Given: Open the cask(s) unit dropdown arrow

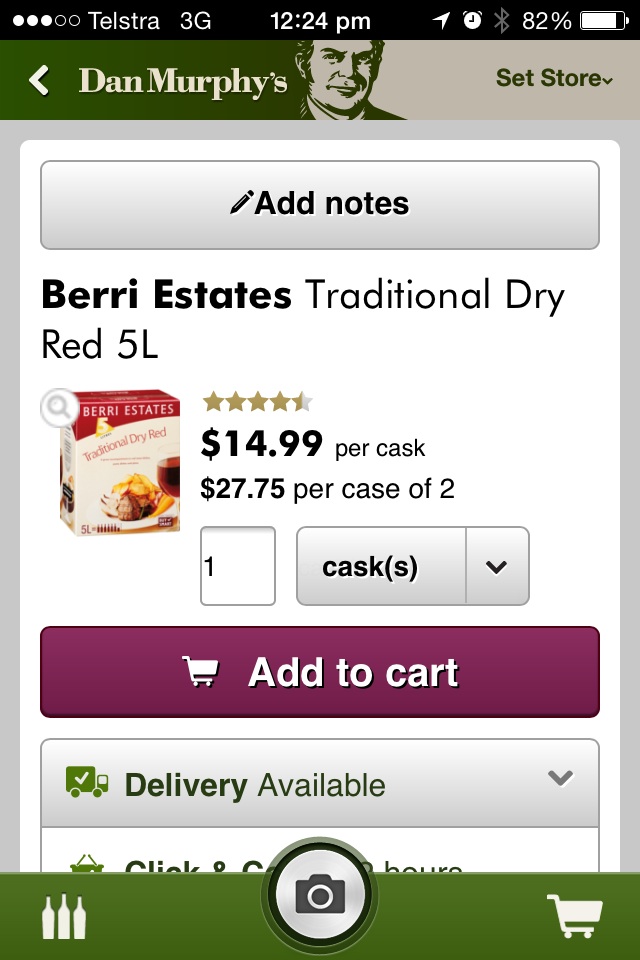Looking at the screenshot, I should click(x=497, y=566).
